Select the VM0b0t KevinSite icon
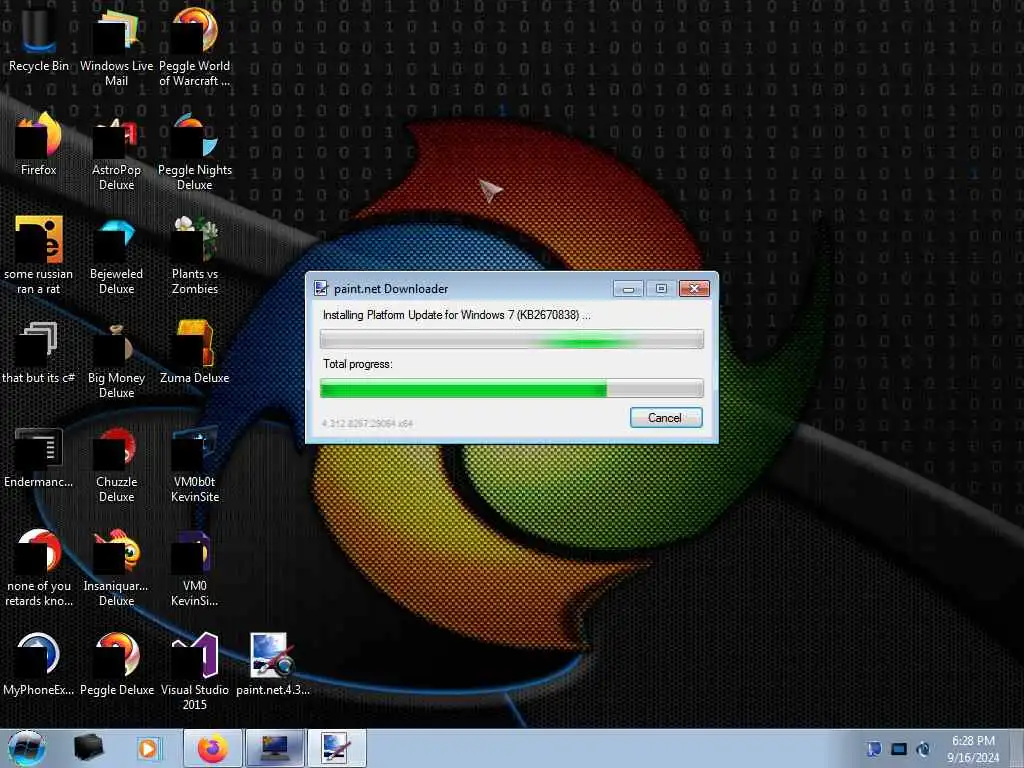1024x768 pixels. click(195, 464)
